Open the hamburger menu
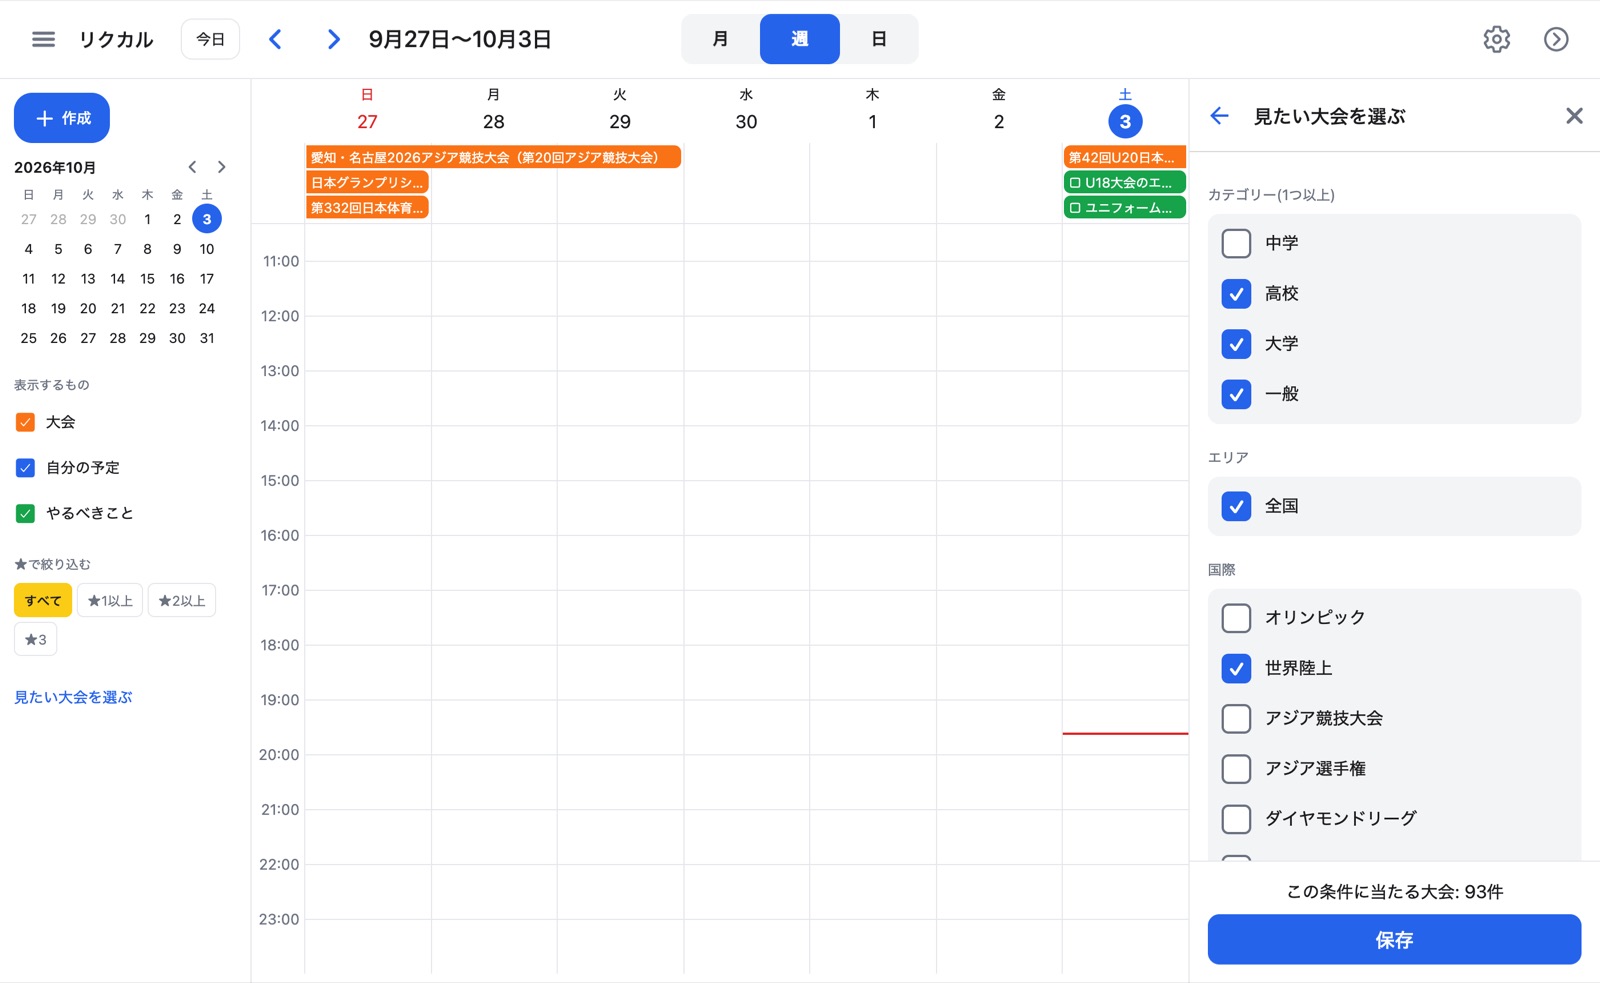 click(x=43, y=39)
